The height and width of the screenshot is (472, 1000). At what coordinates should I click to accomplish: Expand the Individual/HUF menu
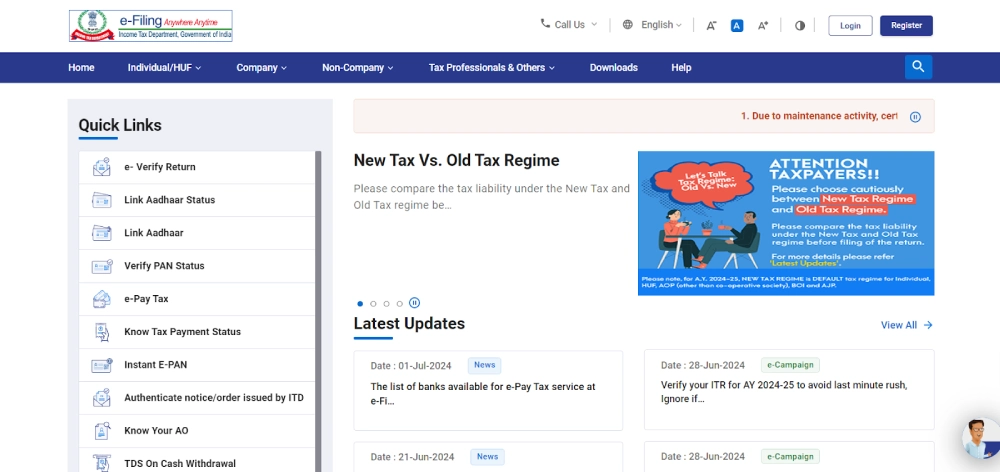pos(165,68)
